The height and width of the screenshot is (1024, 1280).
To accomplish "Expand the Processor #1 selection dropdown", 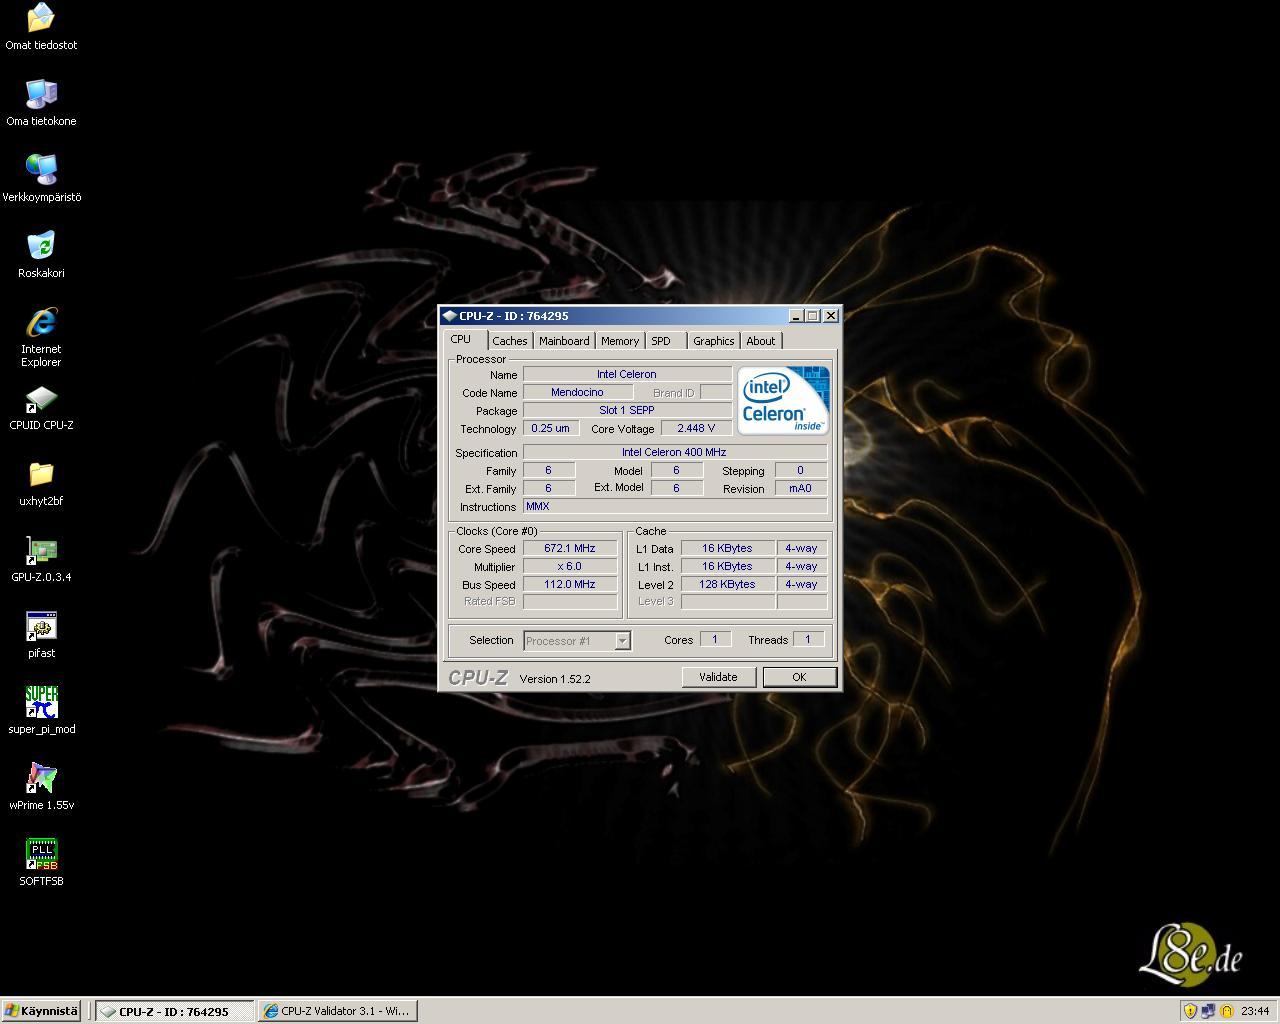I will pyautogui.click(x=622, y=641).
